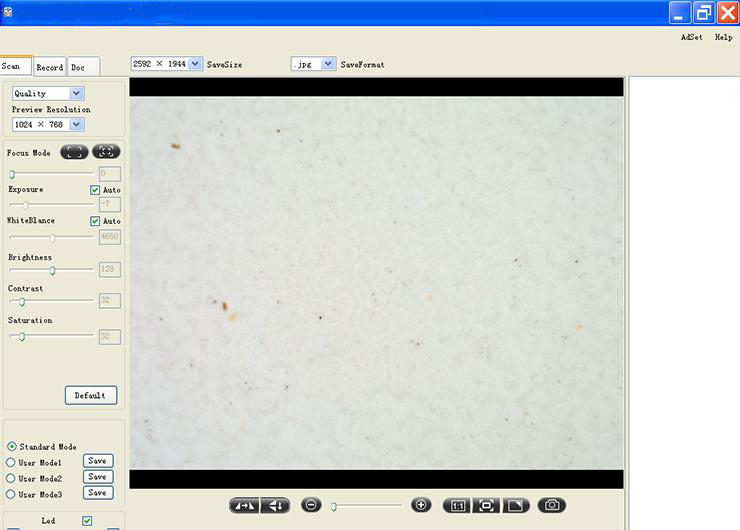
Task: Click the Preview Resolution label
Action: (x=51, y=109)
